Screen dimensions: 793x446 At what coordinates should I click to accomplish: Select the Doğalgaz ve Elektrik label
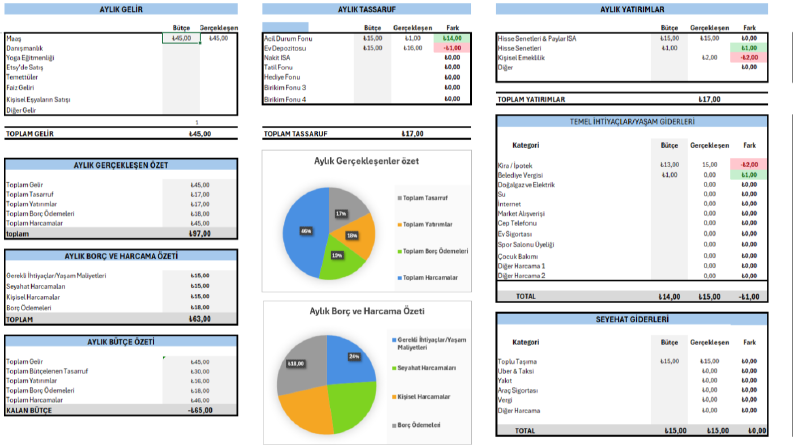(526, 185)
